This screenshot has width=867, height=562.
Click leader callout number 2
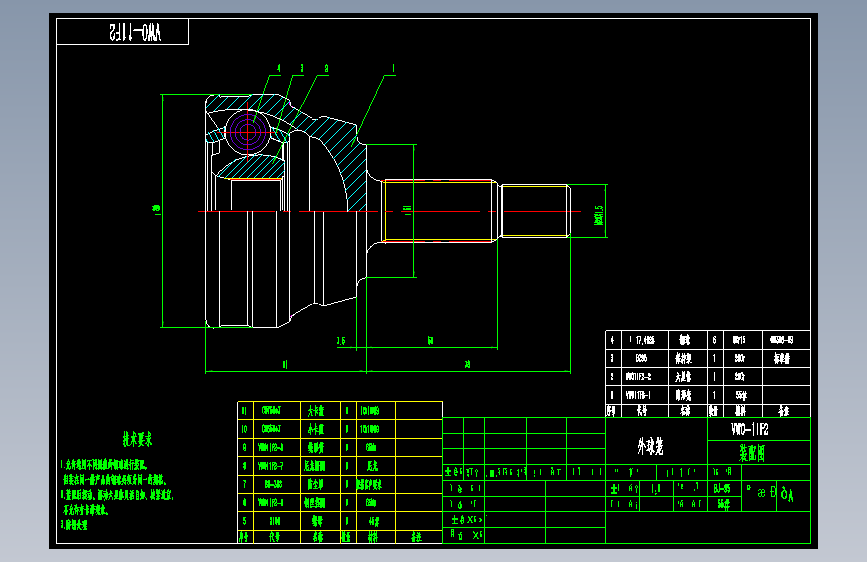coord(326,69)
